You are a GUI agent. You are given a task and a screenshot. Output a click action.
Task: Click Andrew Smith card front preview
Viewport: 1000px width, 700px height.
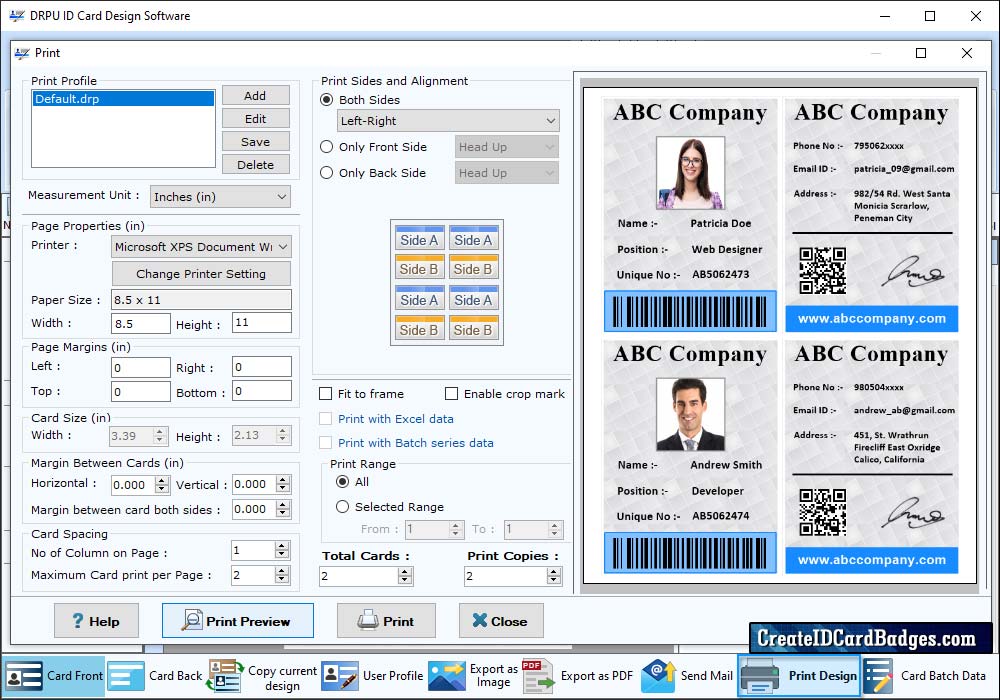(x=690, y=457)
